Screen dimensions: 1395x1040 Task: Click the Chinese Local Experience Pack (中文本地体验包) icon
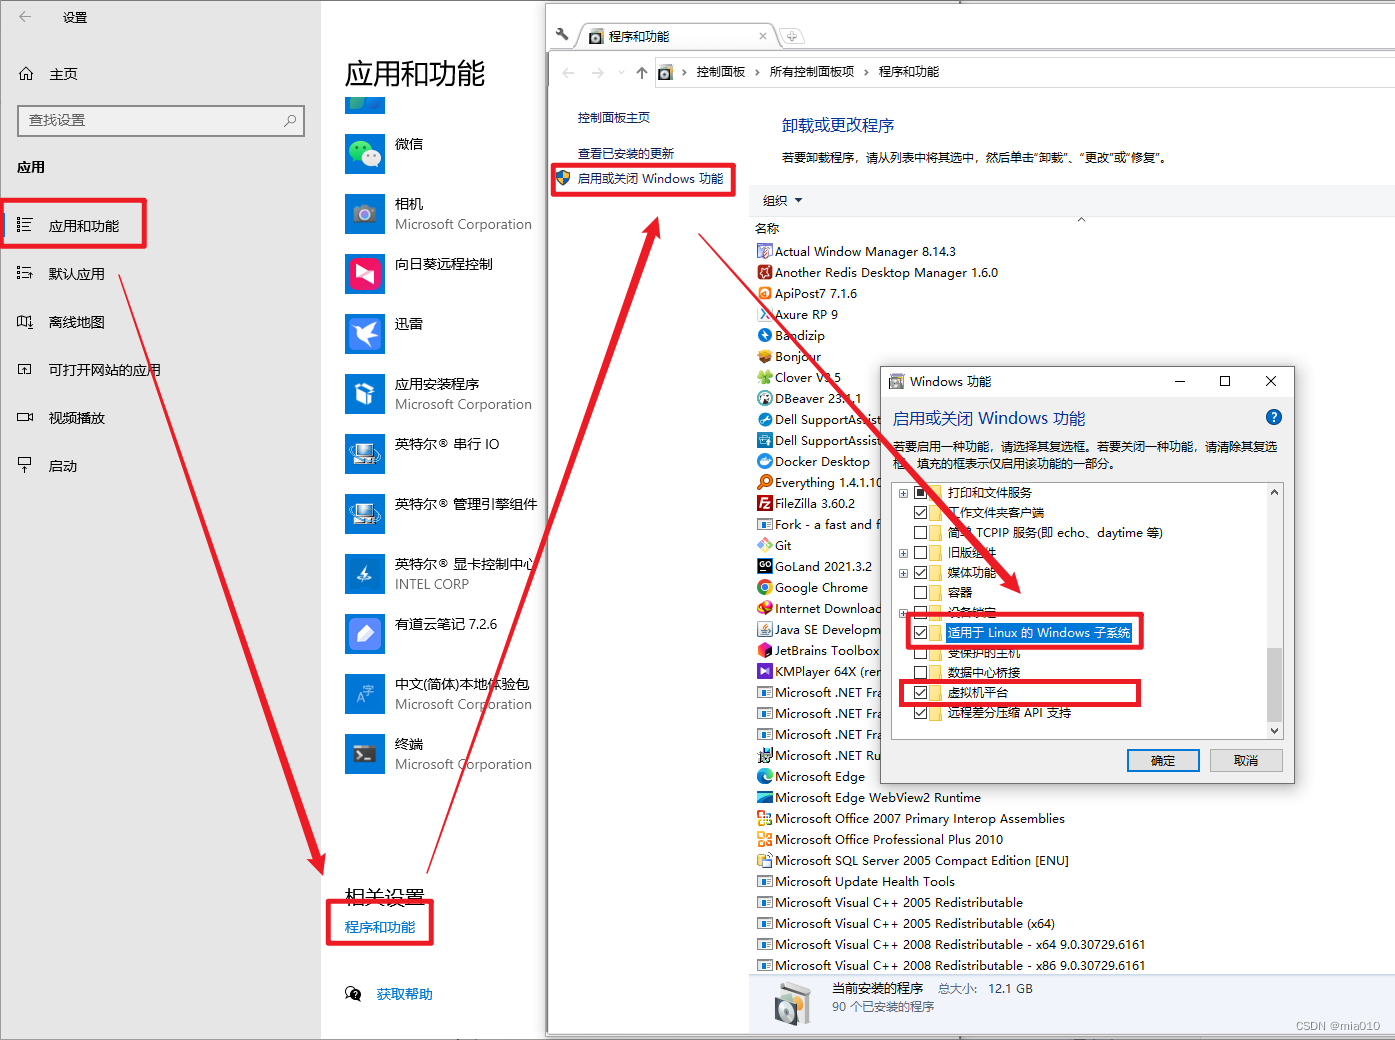coord(365,694)
